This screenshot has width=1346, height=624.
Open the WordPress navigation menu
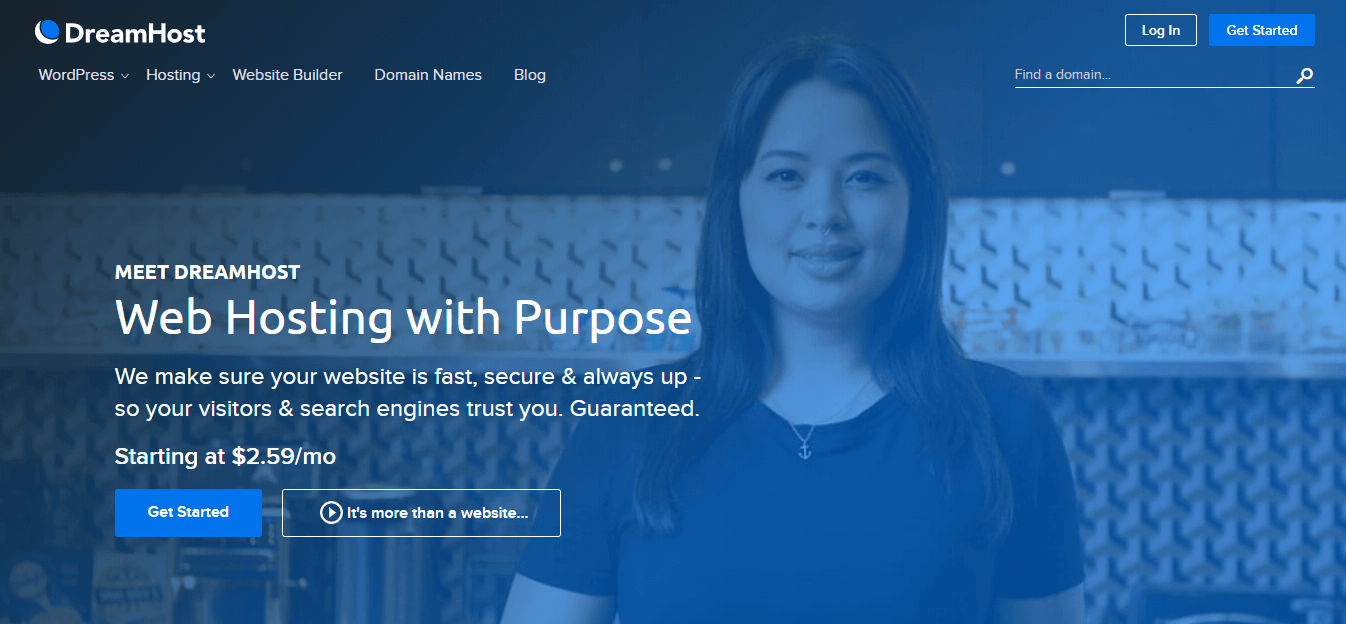coord(76,75)
